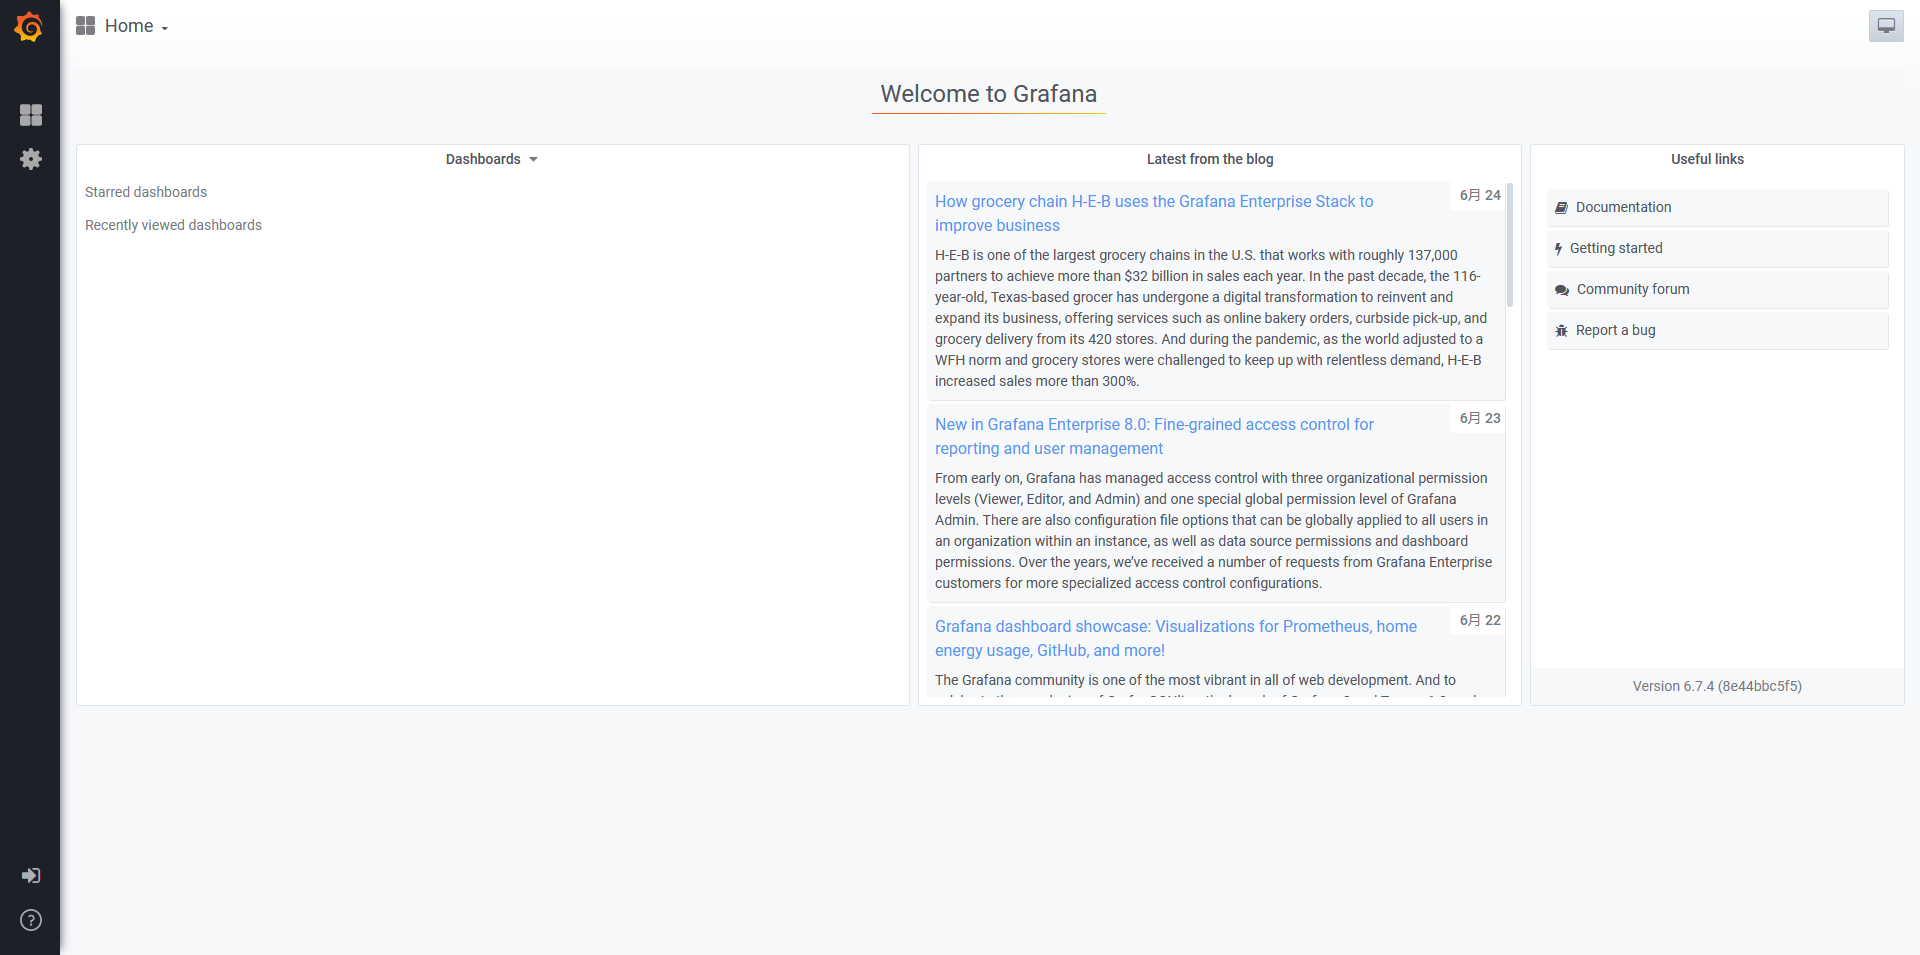Open the Community forum link

pyautogui.click(x=1717, y=290)
